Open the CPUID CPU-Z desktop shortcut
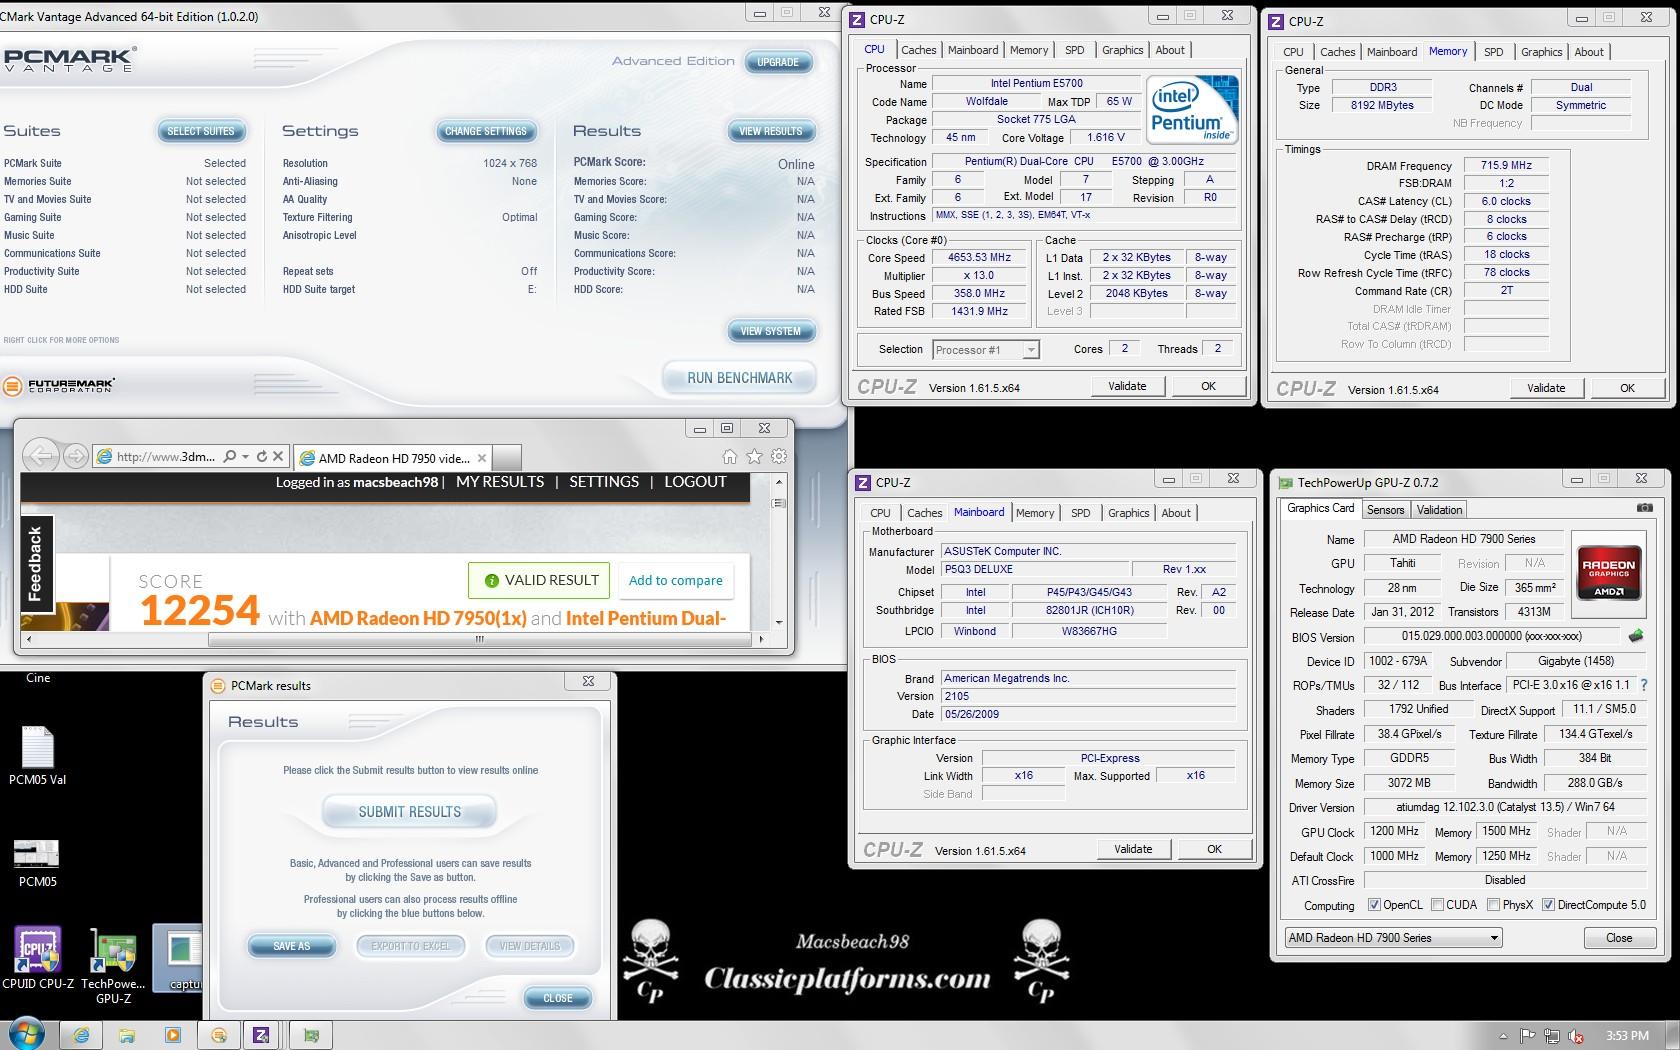The image size is (1680, 1050). 38,958
